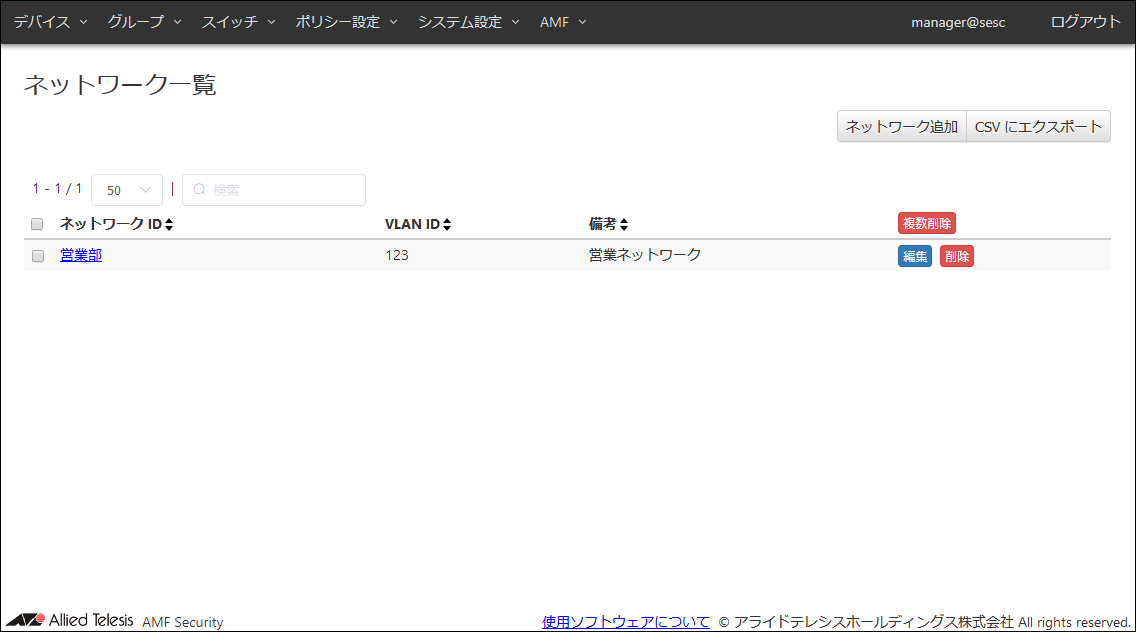Open the 50 rows-per-page dropdown
The height and width of the screenshot is (632, 1136).
click(x=126, y=190)
